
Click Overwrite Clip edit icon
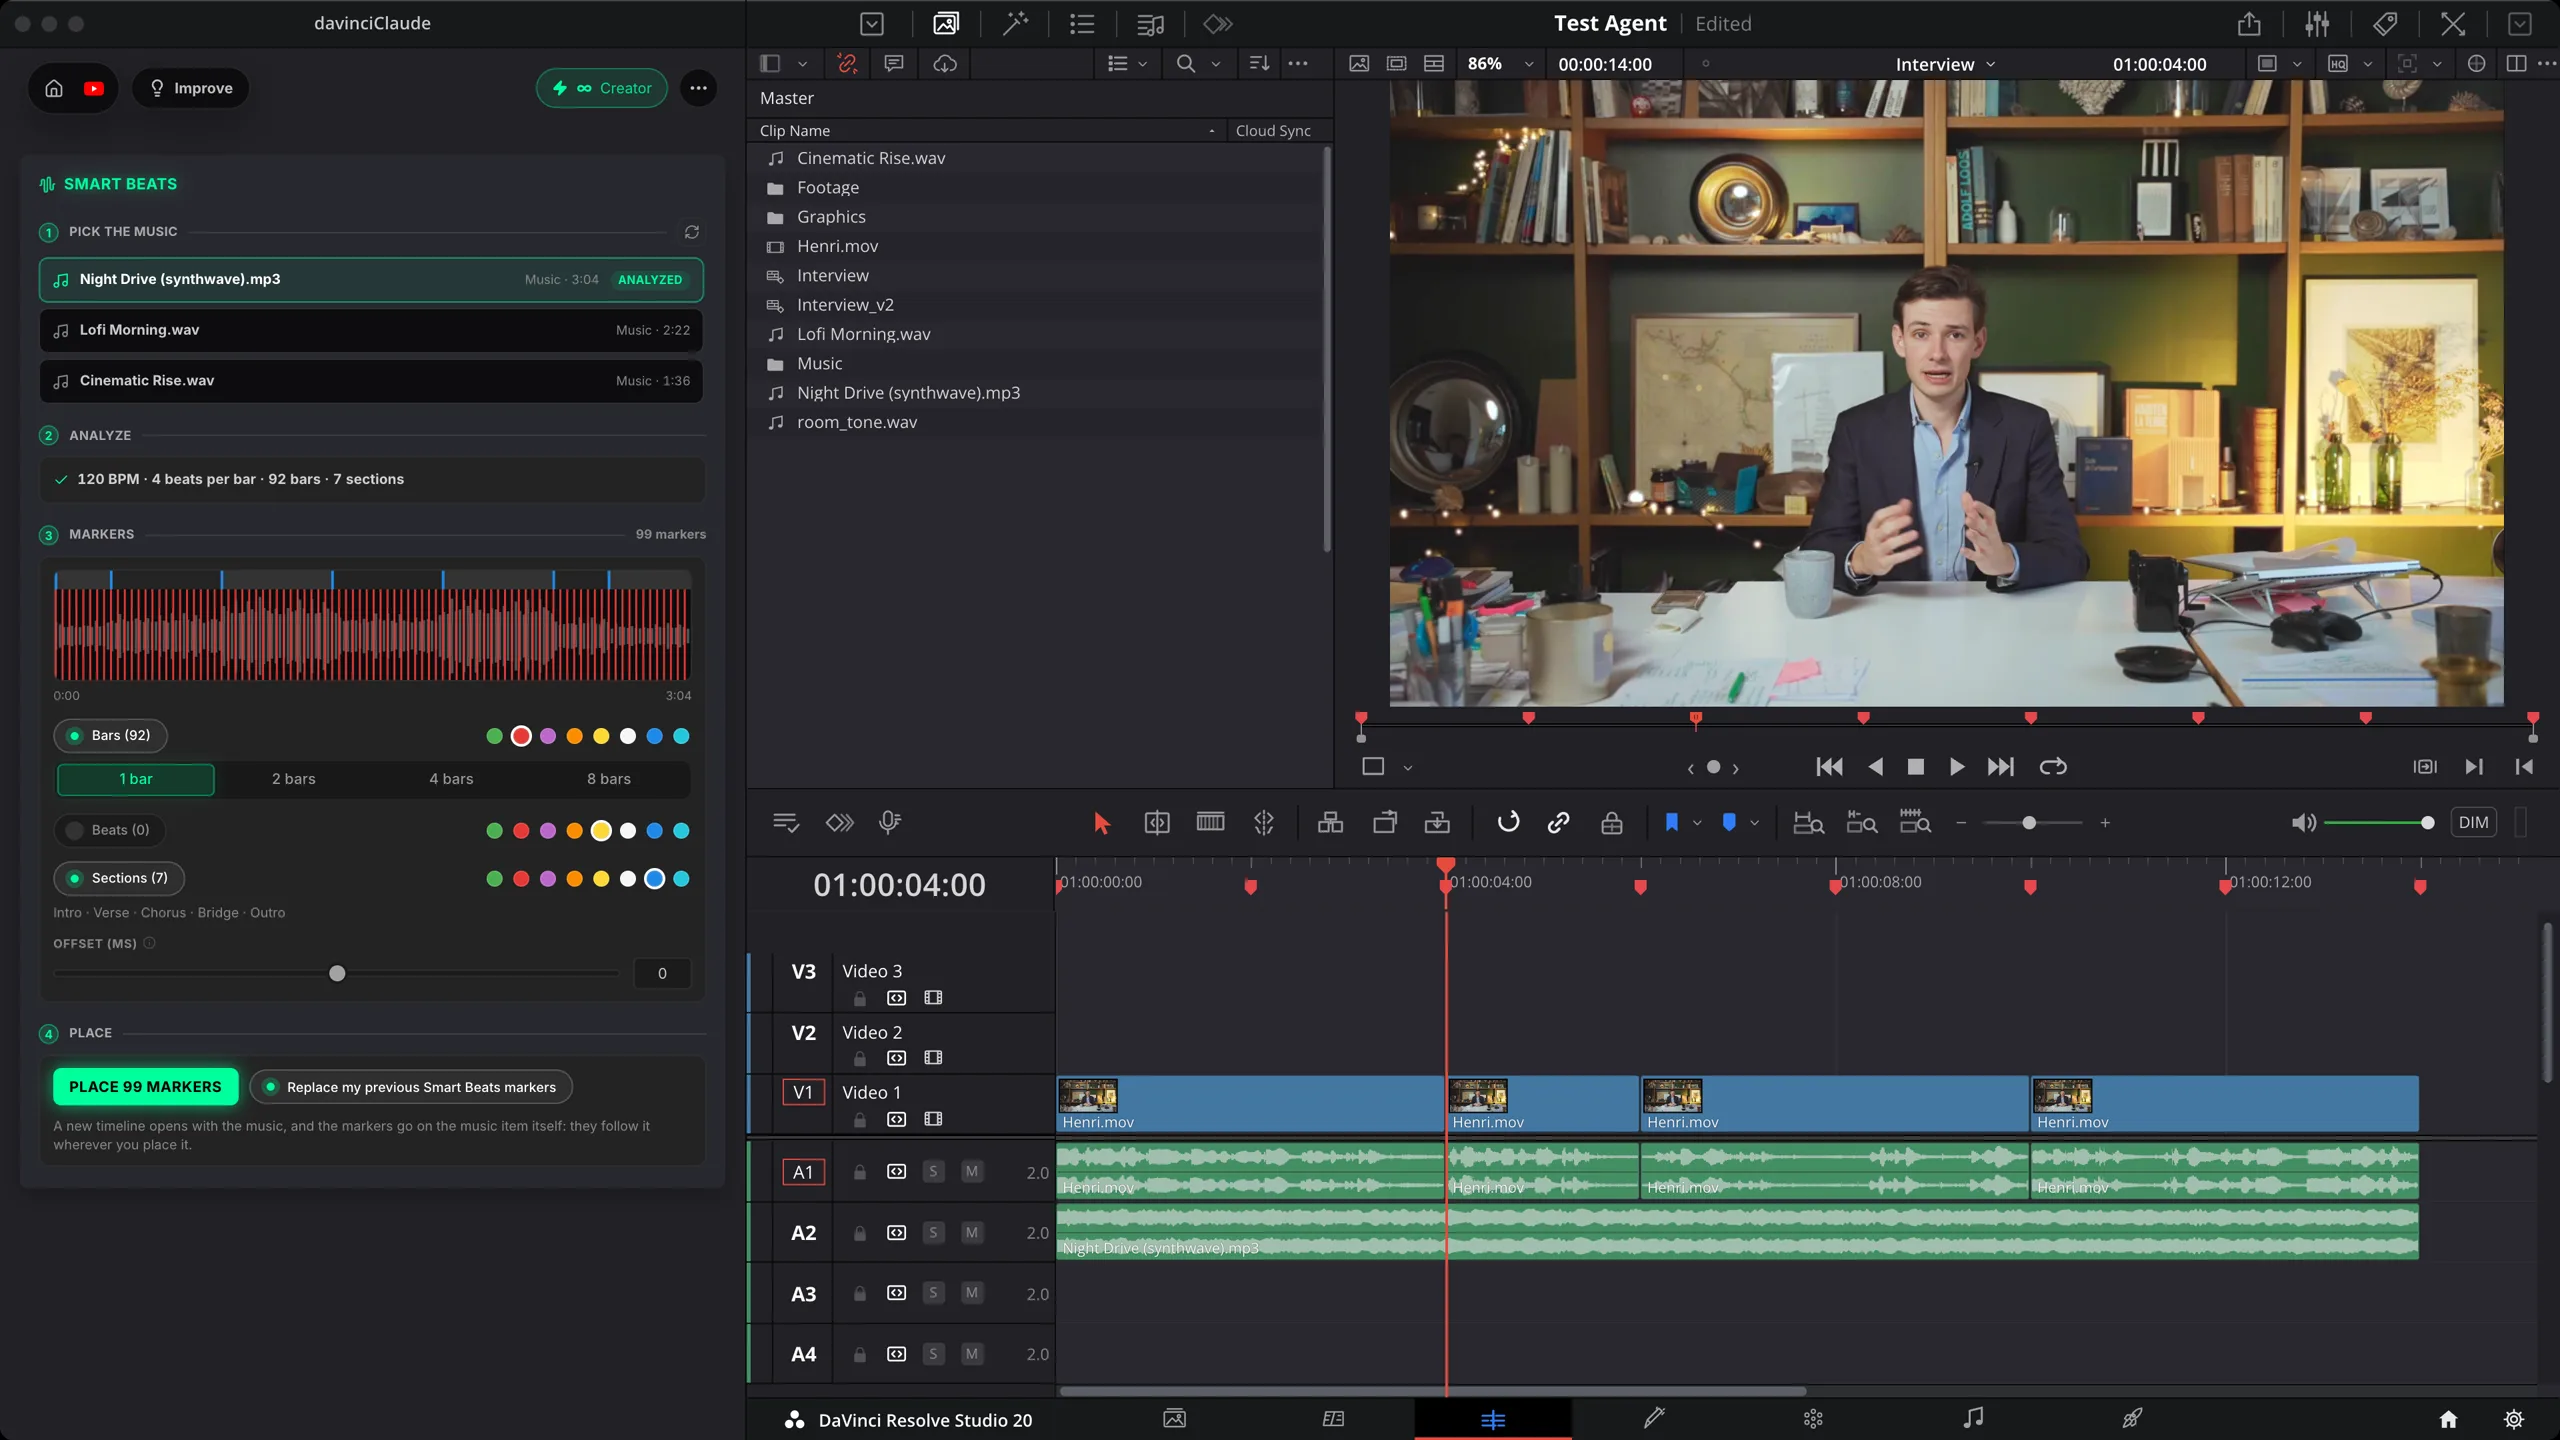pos(1384,823)
